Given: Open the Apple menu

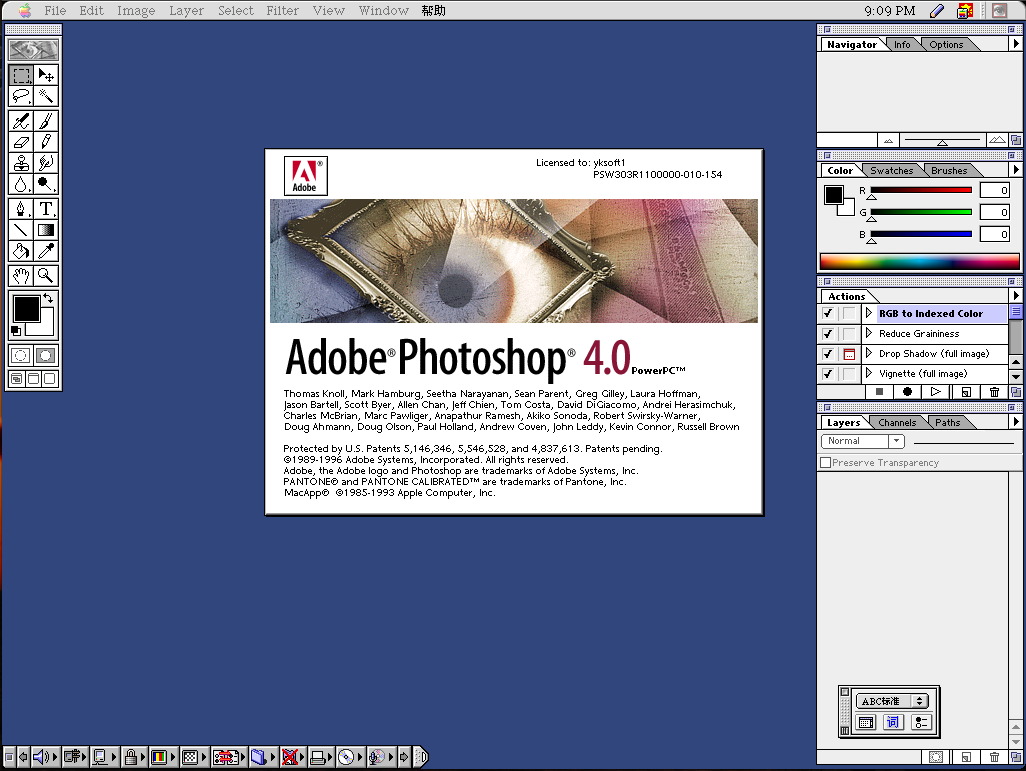Looking at the screenshot, I should click(x=25, y=10).
